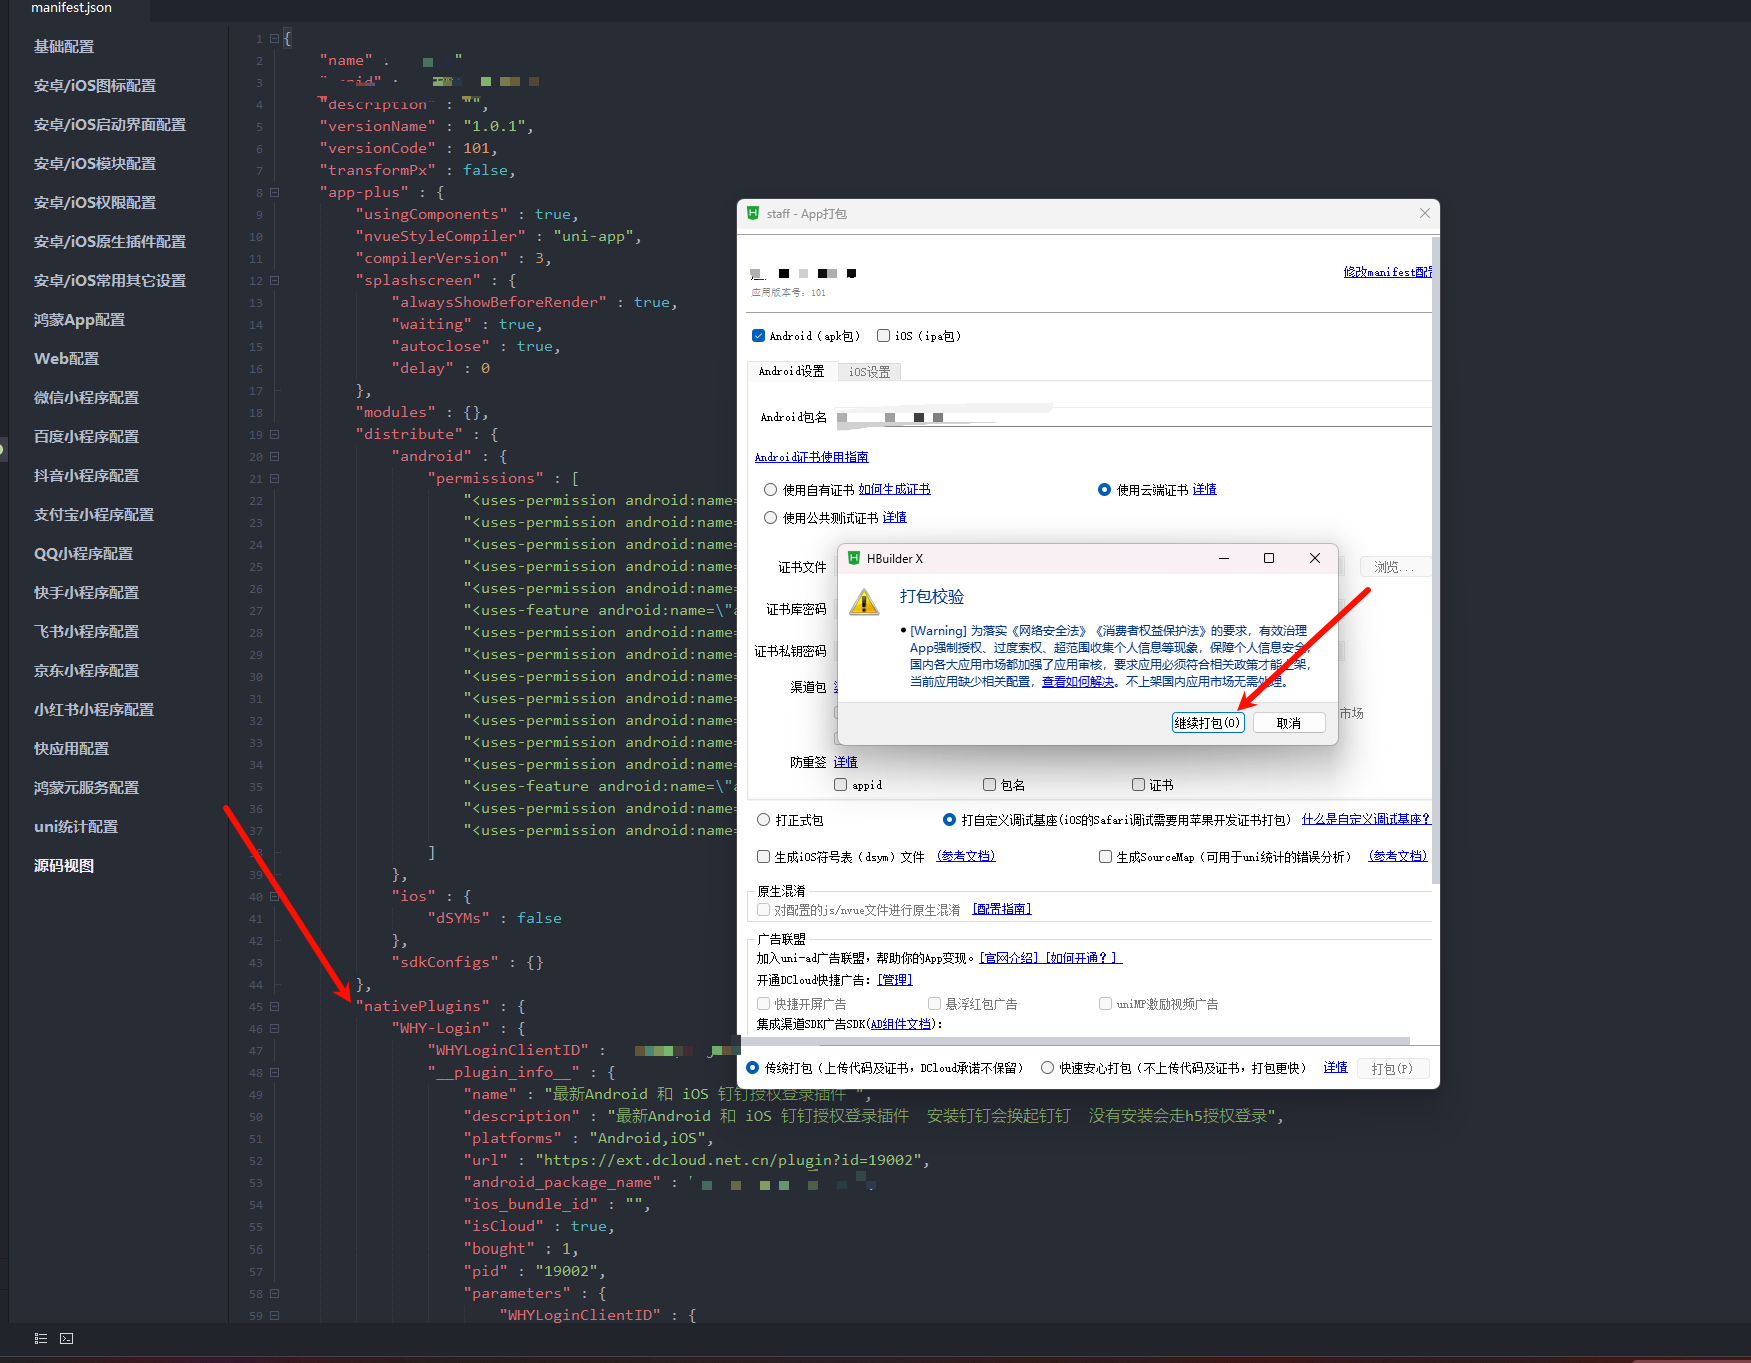
Task: Open 安卓/iOS权限配置 in the sidebar
Action: pos(95,203)
